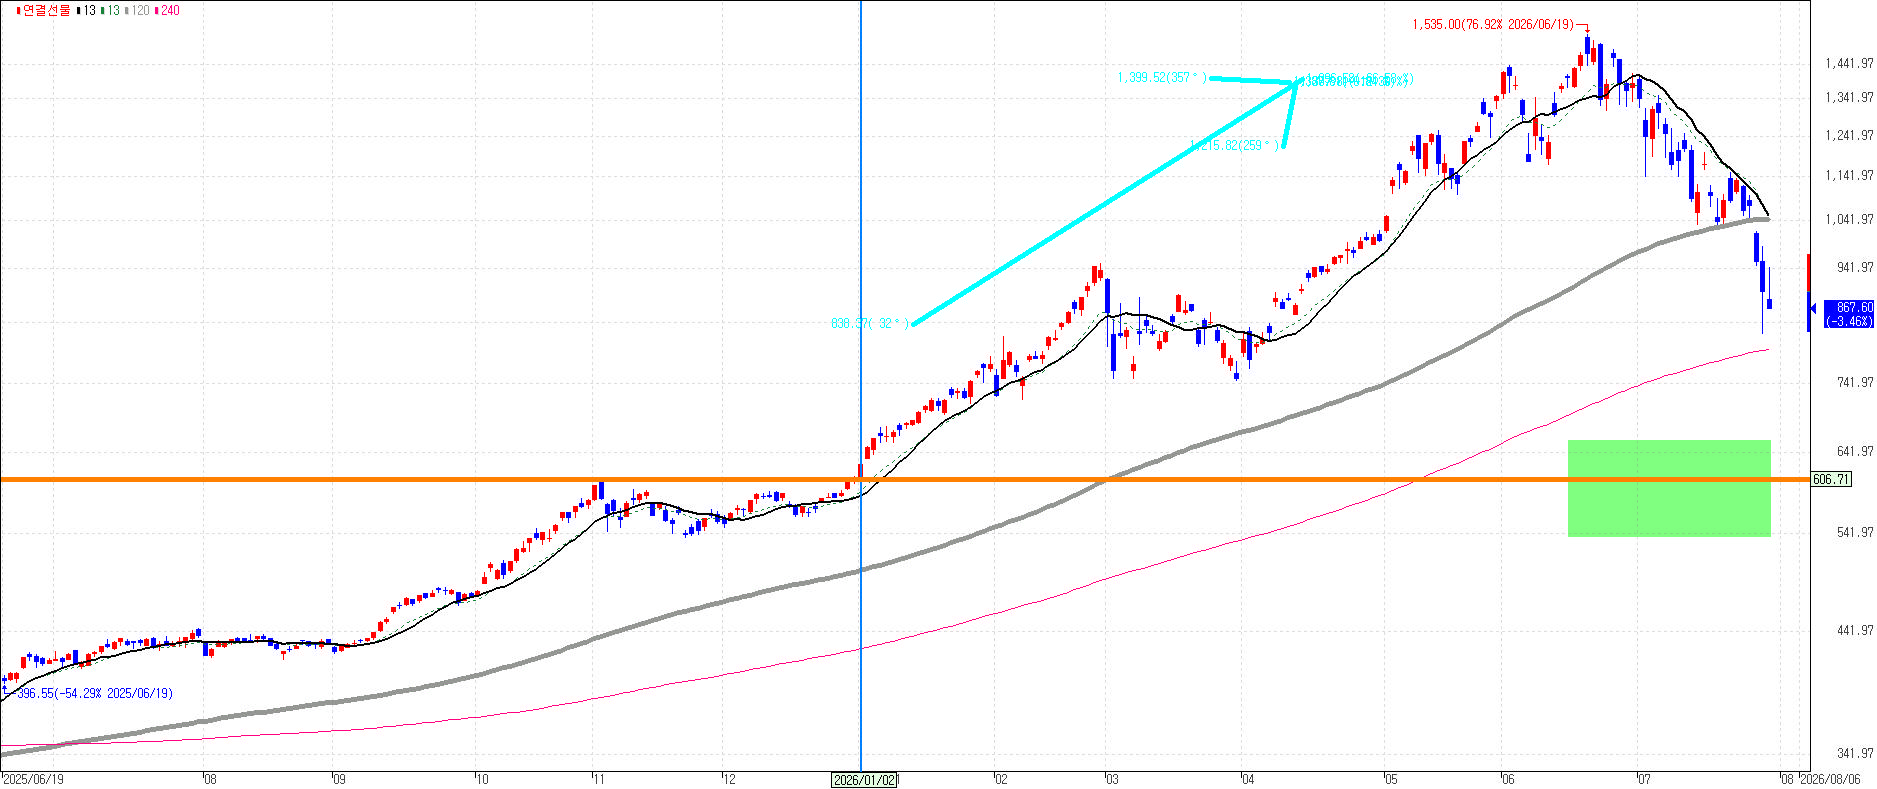Viewport: 1877px width, 789px height.
Task: Select the cyan 838.37 (32°) angle label
Action: coord(870,323)
